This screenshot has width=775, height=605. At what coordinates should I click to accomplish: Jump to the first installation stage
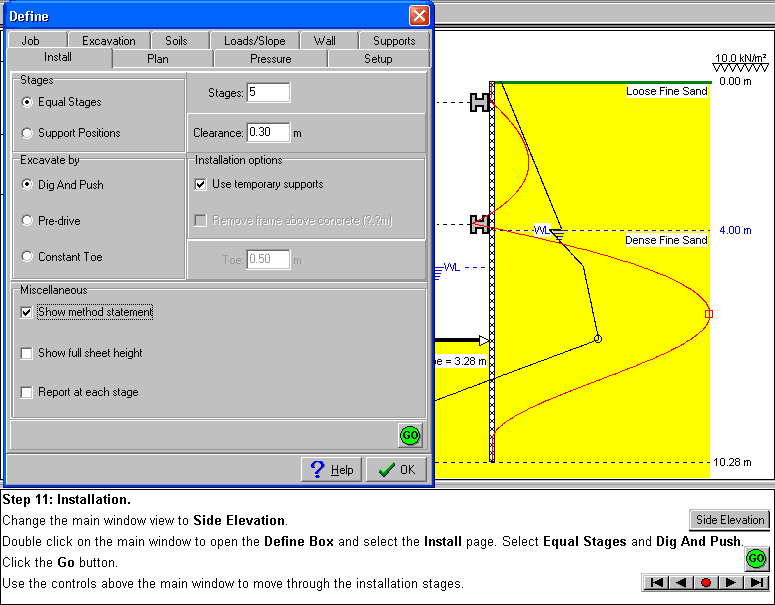(656, 583)
